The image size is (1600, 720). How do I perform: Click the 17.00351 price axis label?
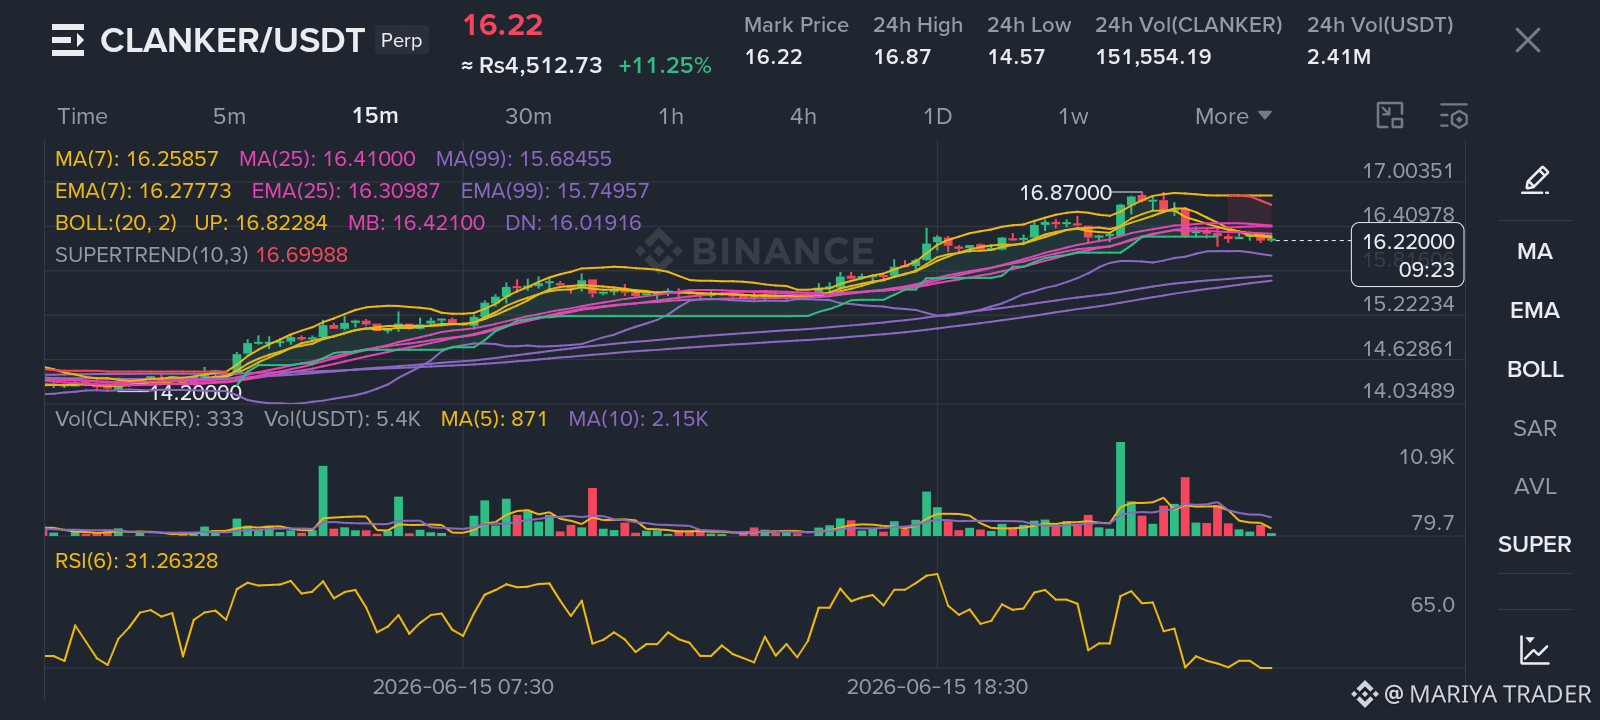click(x=1408, y=171)
